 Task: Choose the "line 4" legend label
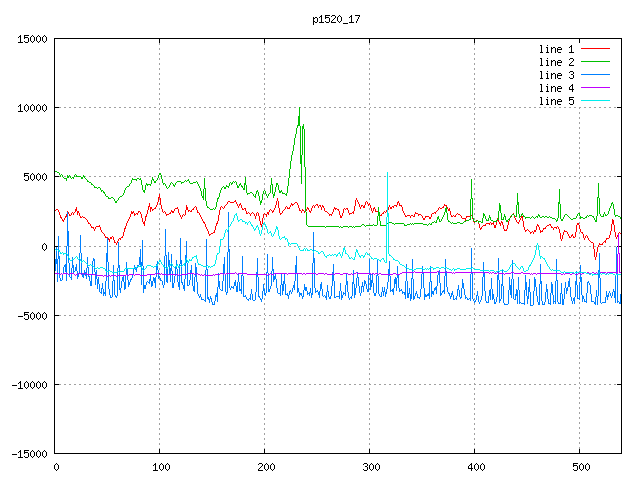pos(558,88)
